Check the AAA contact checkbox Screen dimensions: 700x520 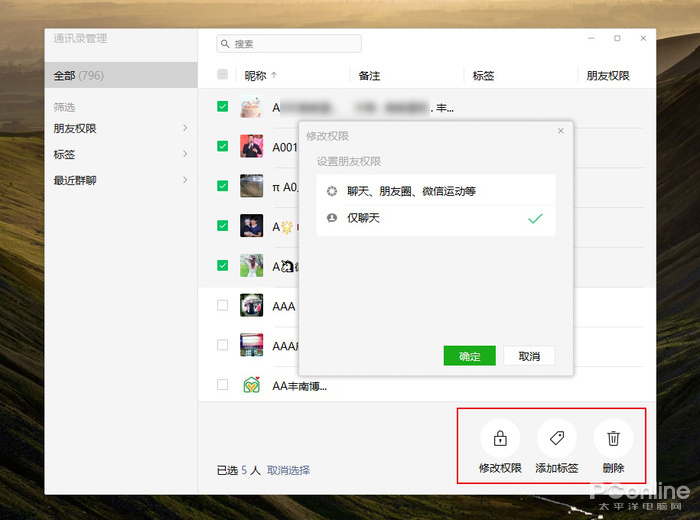tap(222, 305)
